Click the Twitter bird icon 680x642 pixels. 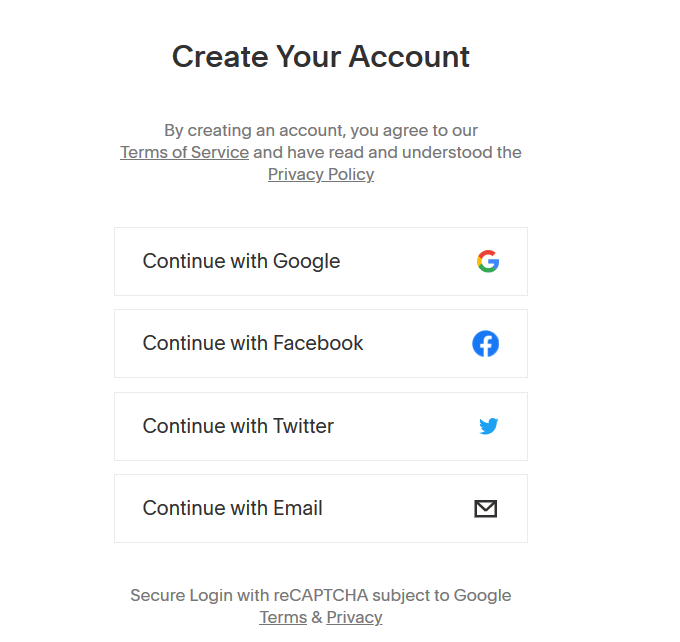pyautogui.click(x=488, y=427)
